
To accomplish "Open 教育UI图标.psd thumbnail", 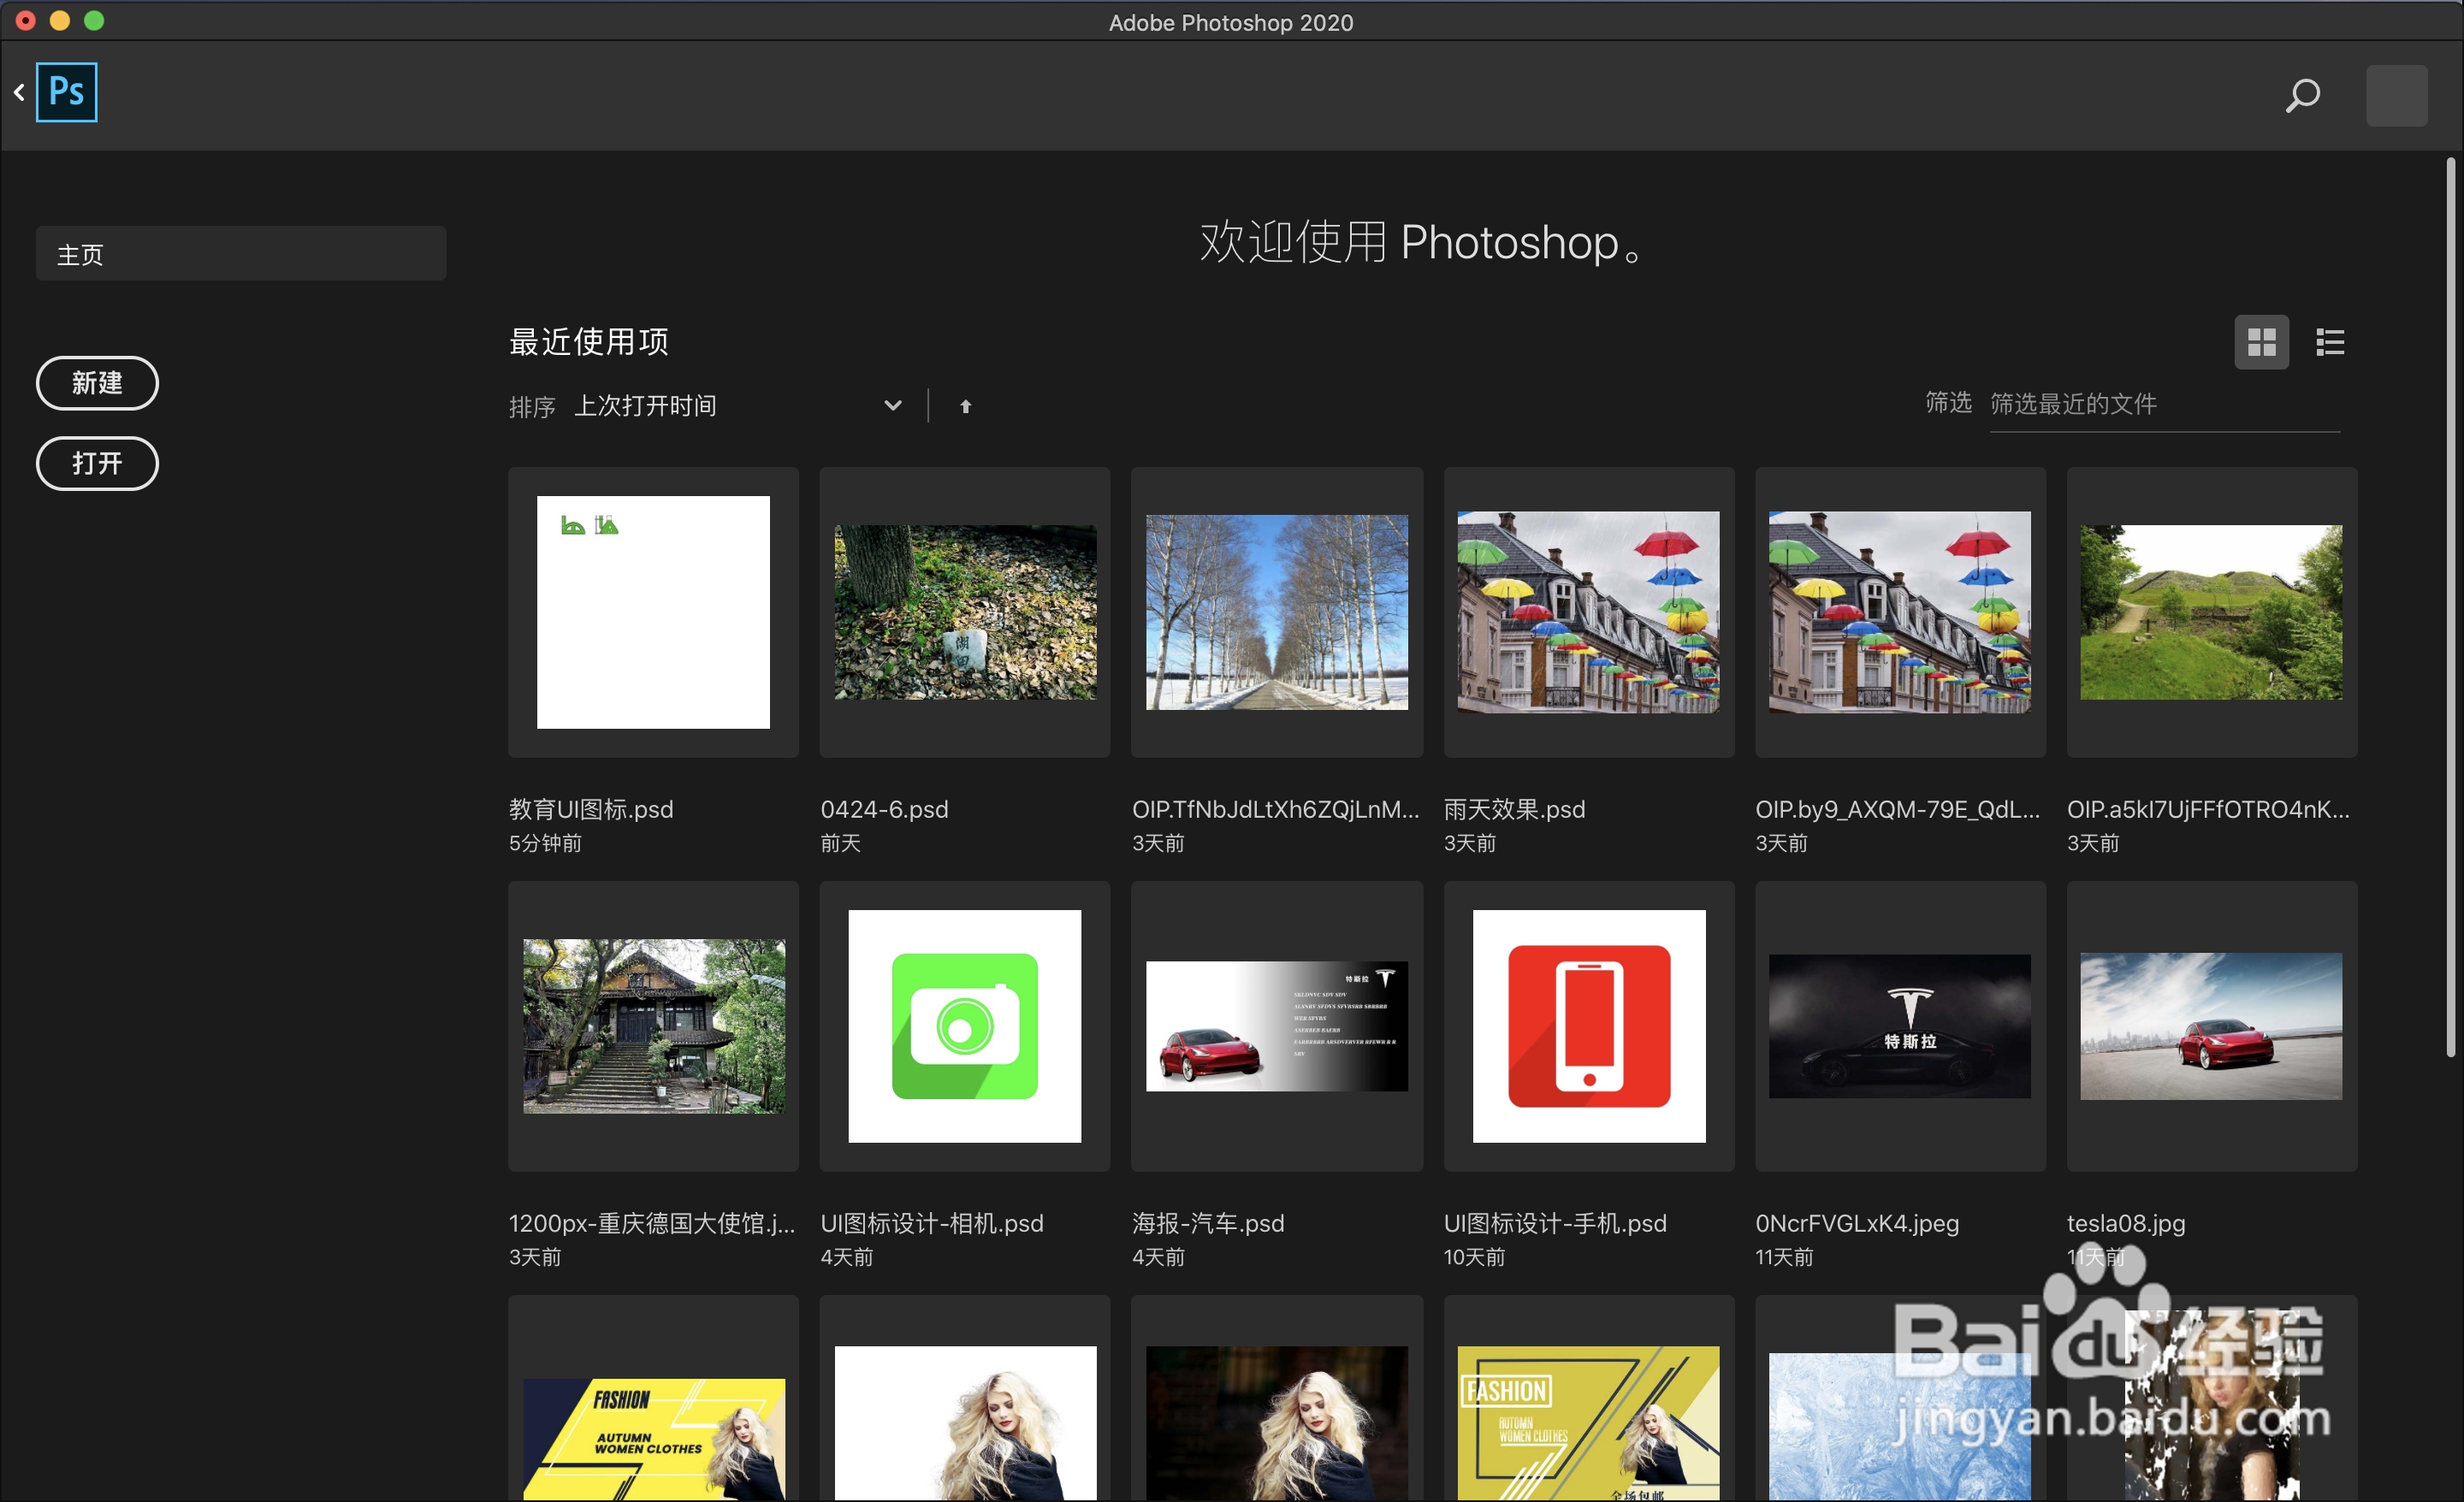I will [x=653, y=612].
